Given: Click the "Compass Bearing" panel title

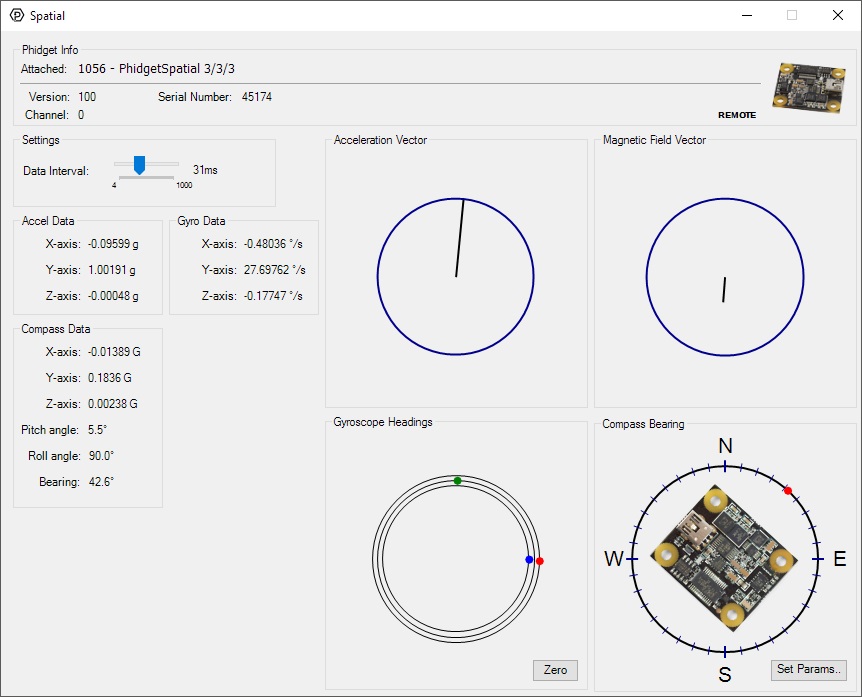Looking at the screenshot, I should 643,424.
